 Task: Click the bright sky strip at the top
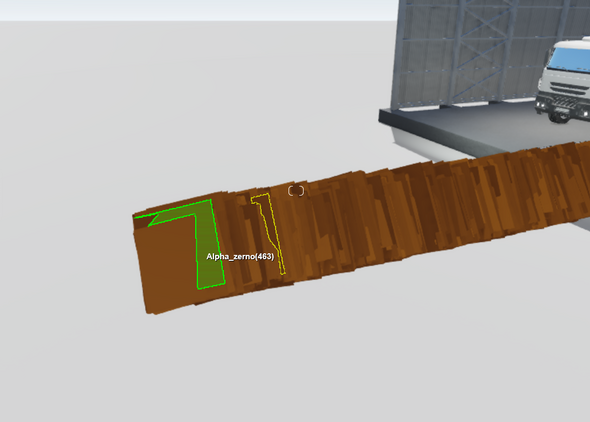point(199,10)
